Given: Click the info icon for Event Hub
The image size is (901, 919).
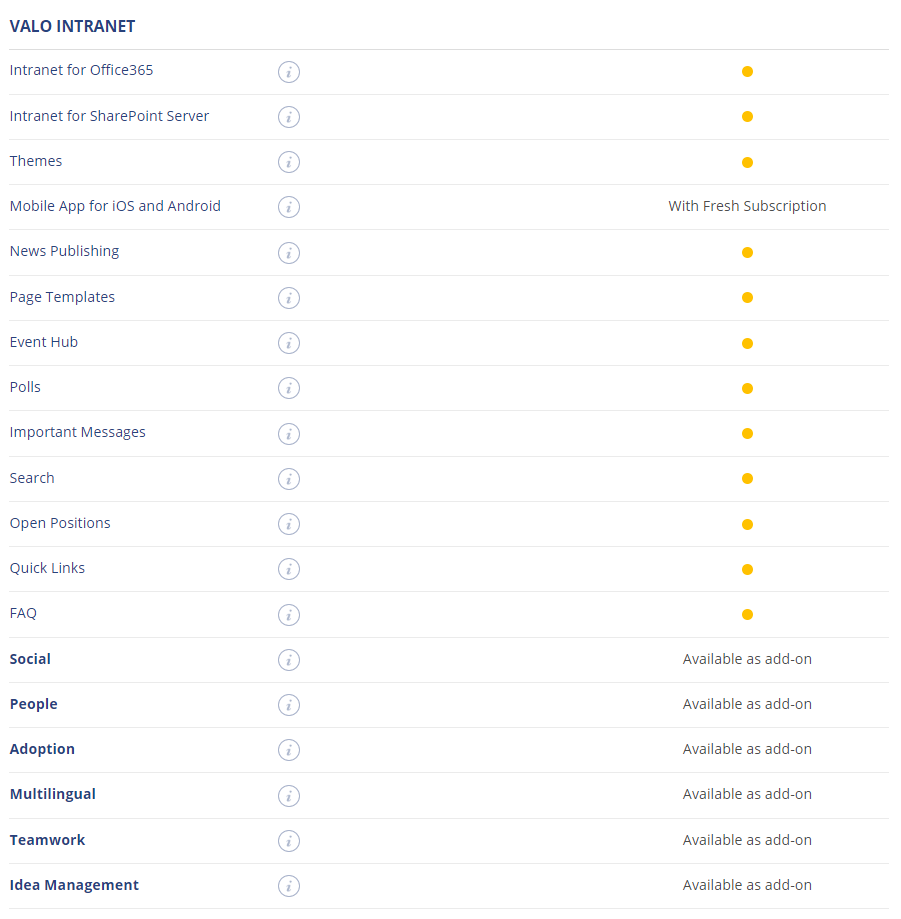Looking at the screenshot, I should 289,343.
